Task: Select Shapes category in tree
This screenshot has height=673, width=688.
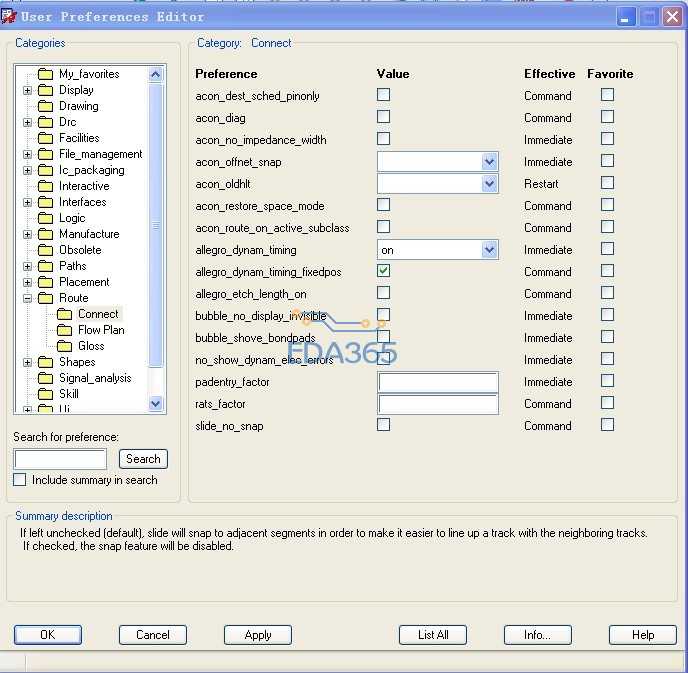Action: [77, 362]
